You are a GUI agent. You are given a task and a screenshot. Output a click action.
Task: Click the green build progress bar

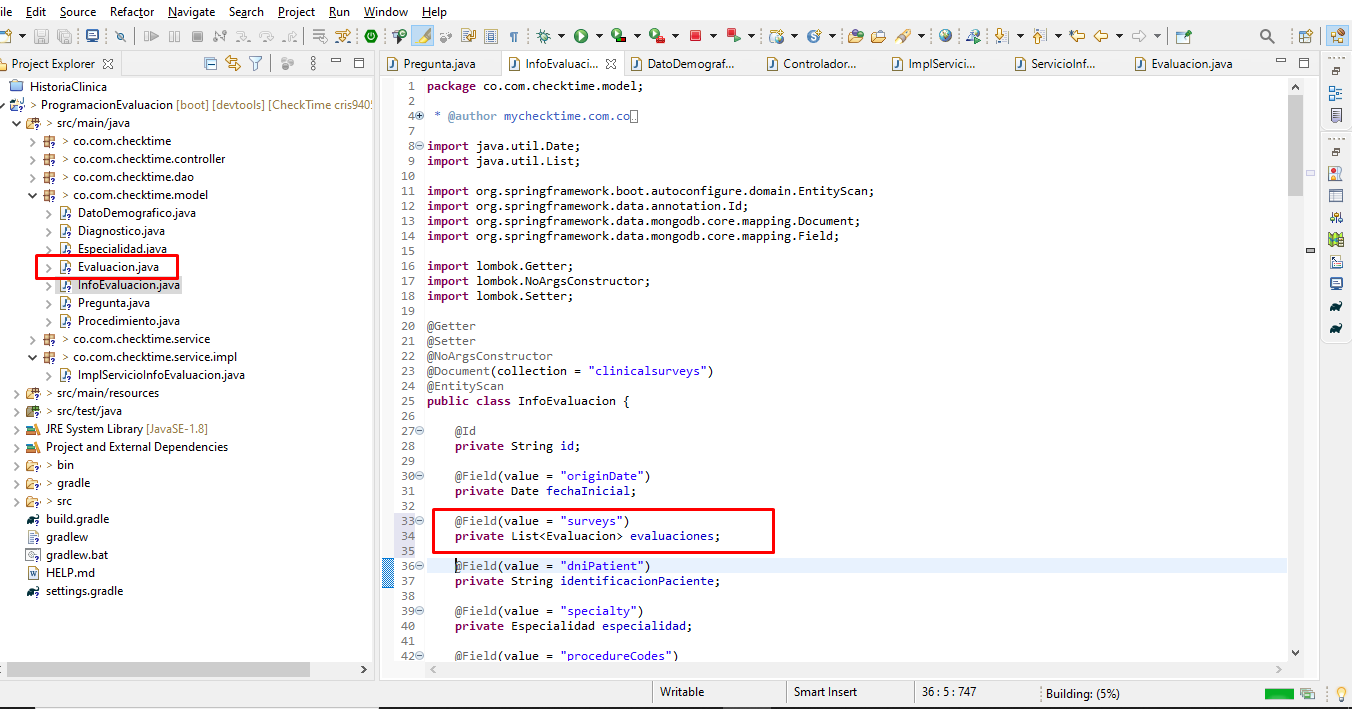click(x=1279, y=693)
